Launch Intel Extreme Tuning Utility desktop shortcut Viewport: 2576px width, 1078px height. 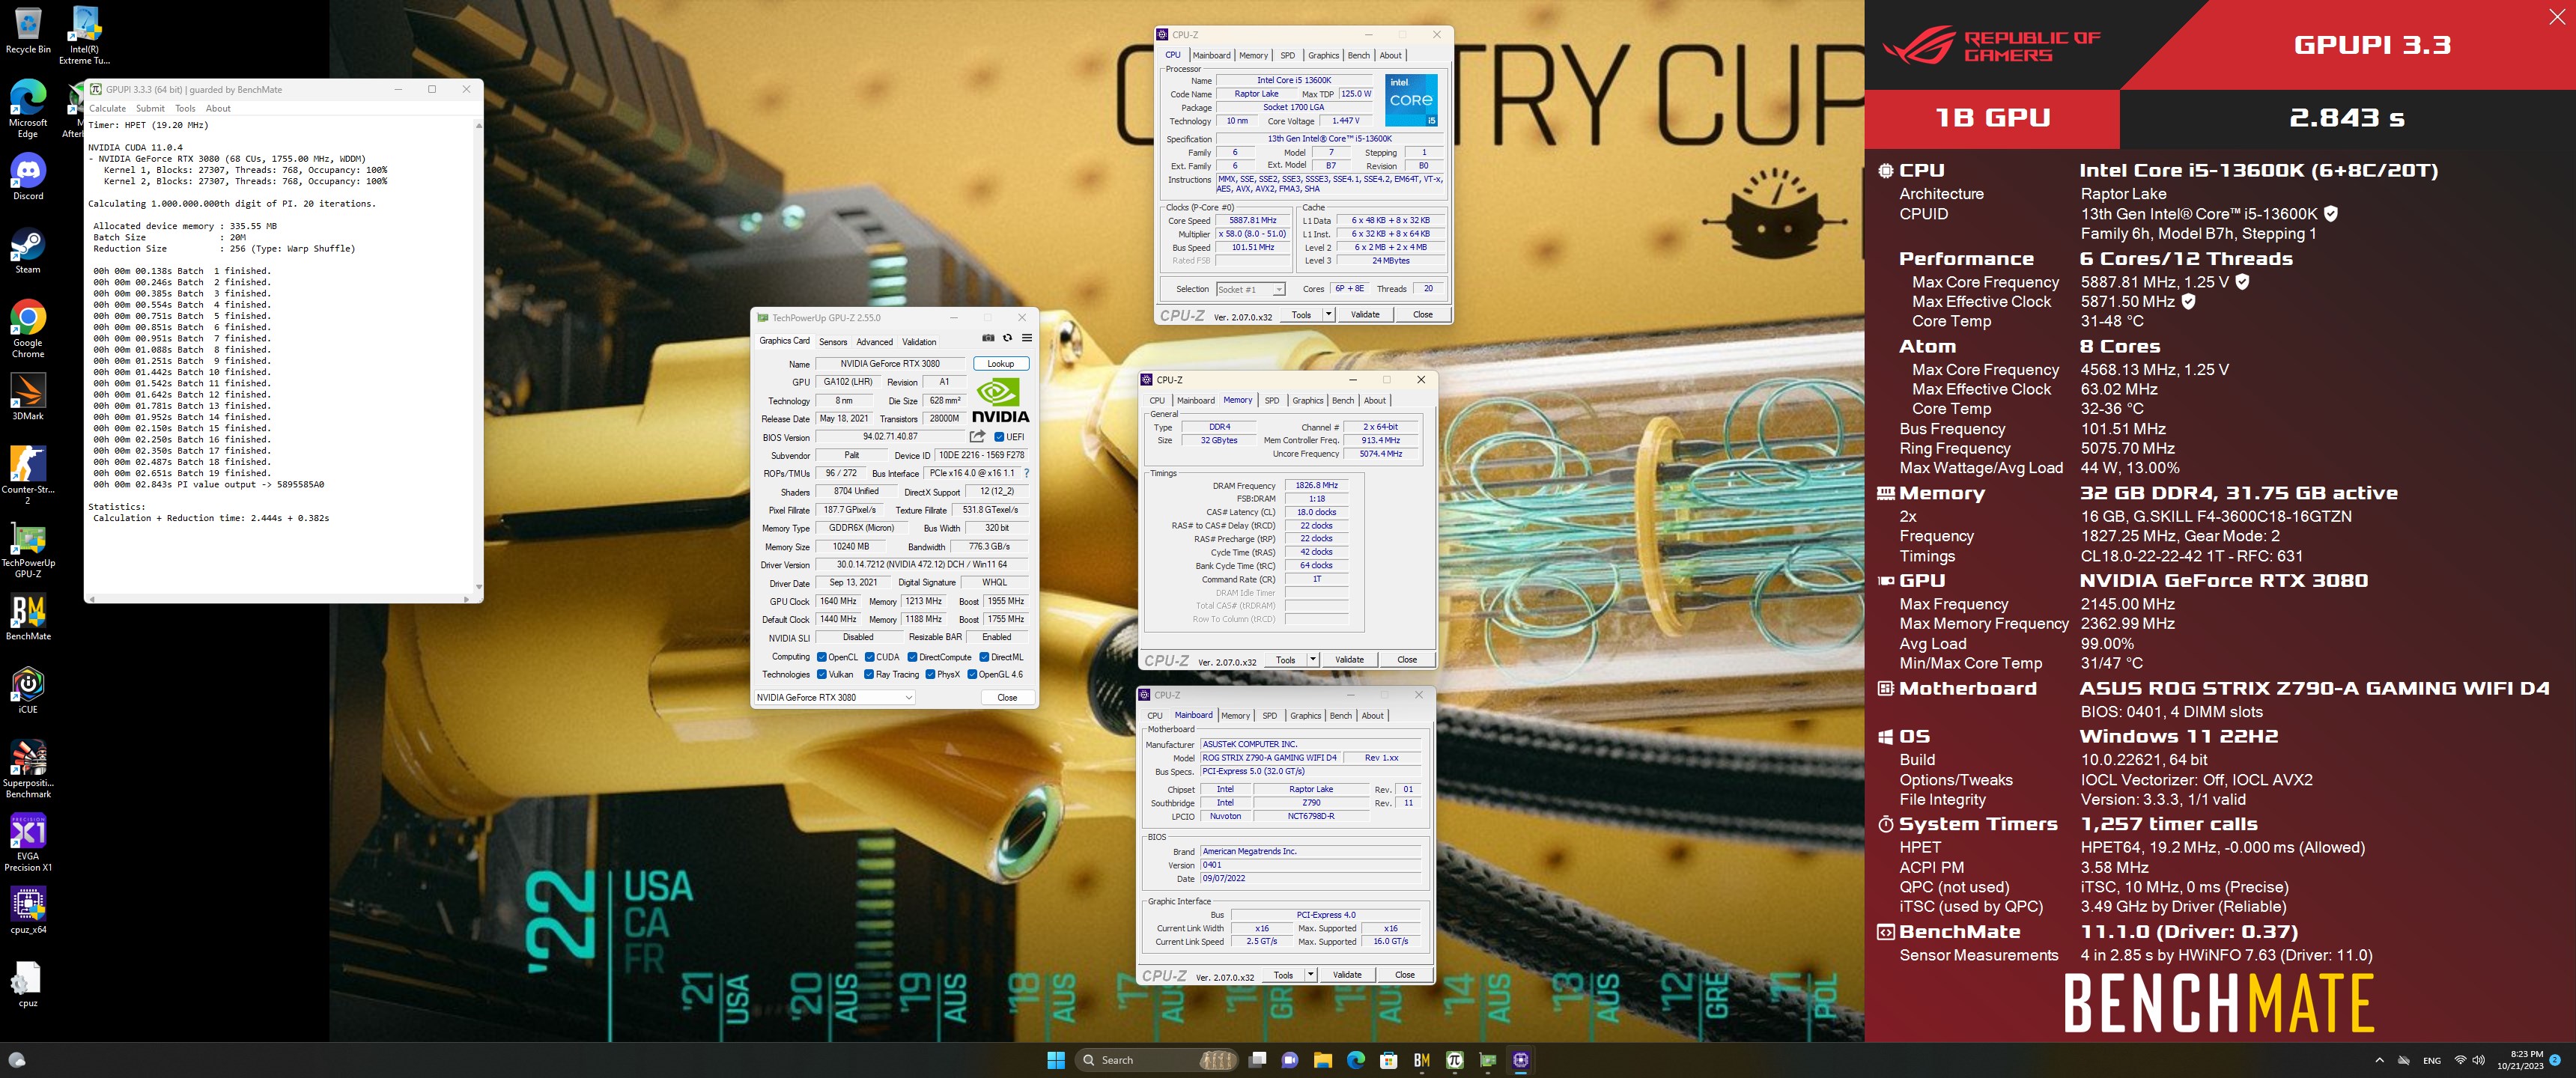pos(84,36)
